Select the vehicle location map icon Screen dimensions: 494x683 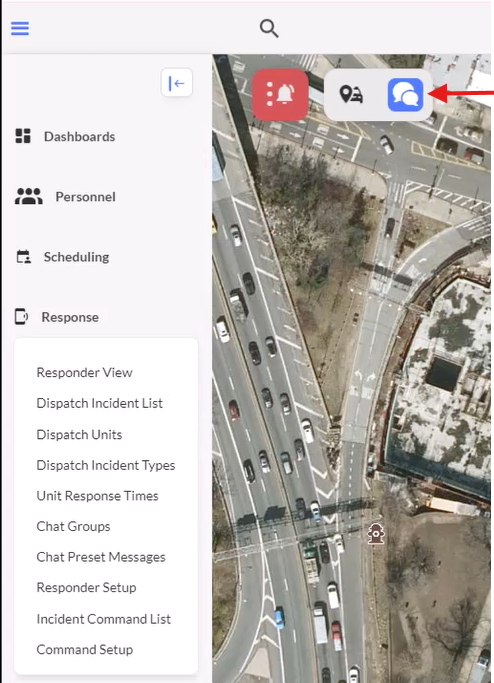(x=351, y=95)
